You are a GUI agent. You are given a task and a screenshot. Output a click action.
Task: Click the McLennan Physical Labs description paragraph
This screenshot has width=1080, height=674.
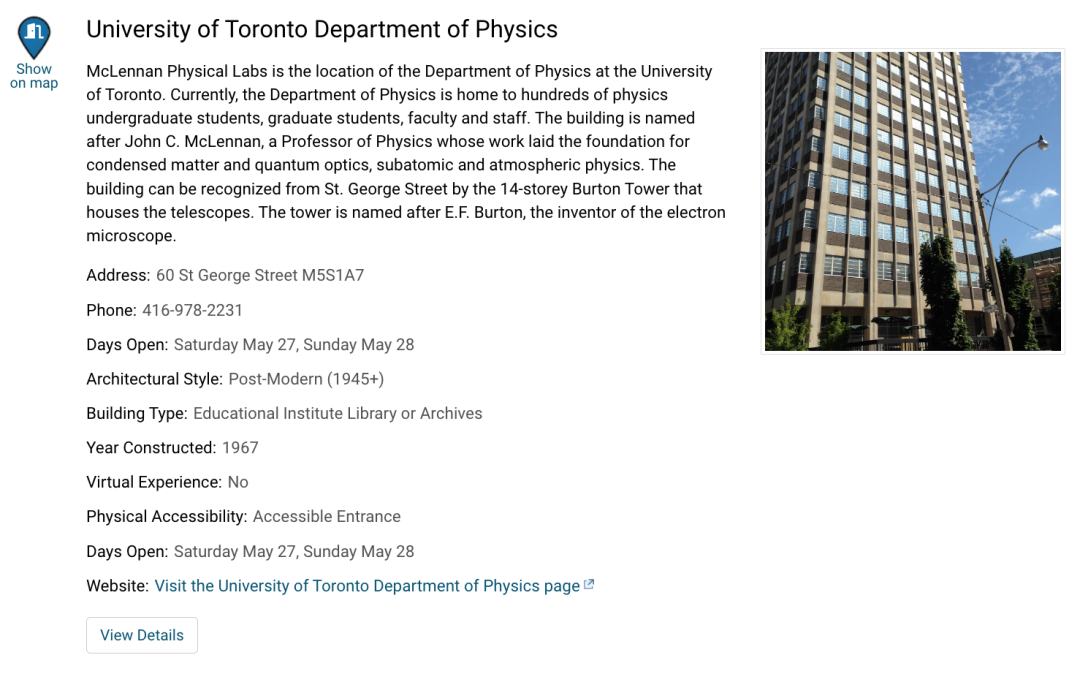[405, 154]
